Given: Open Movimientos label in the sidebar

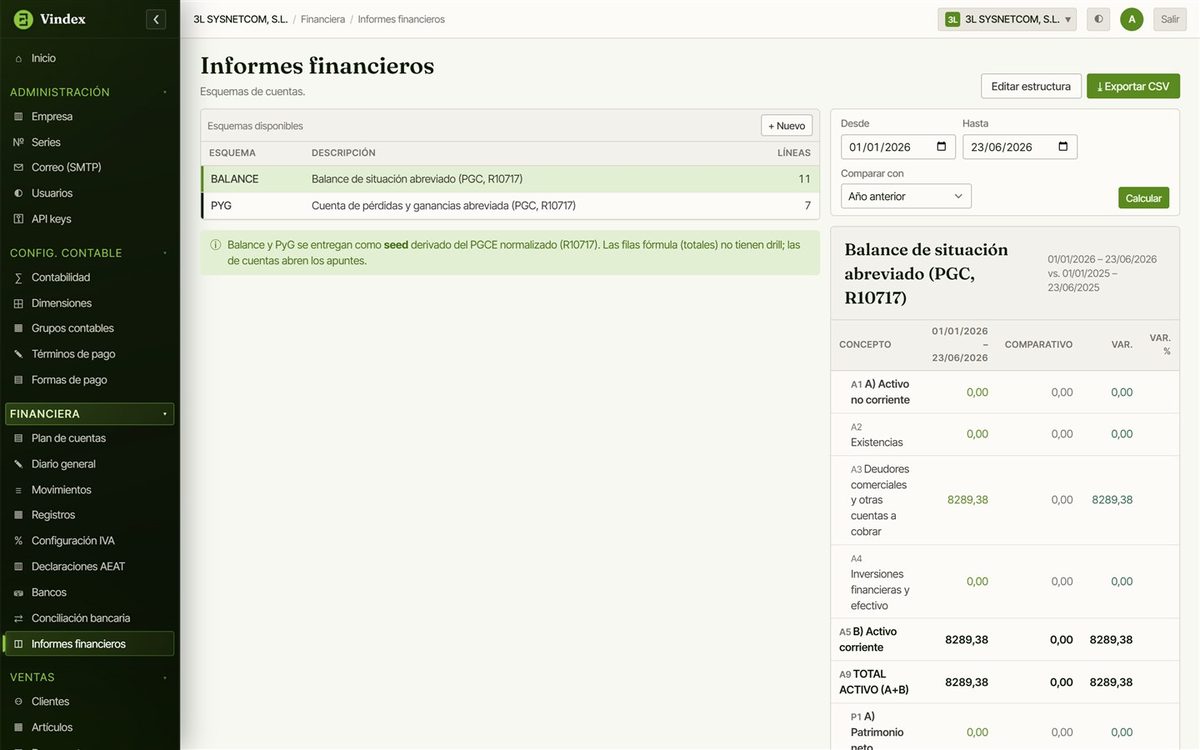Looking at the screenshot, I should [x=61, y=490].
